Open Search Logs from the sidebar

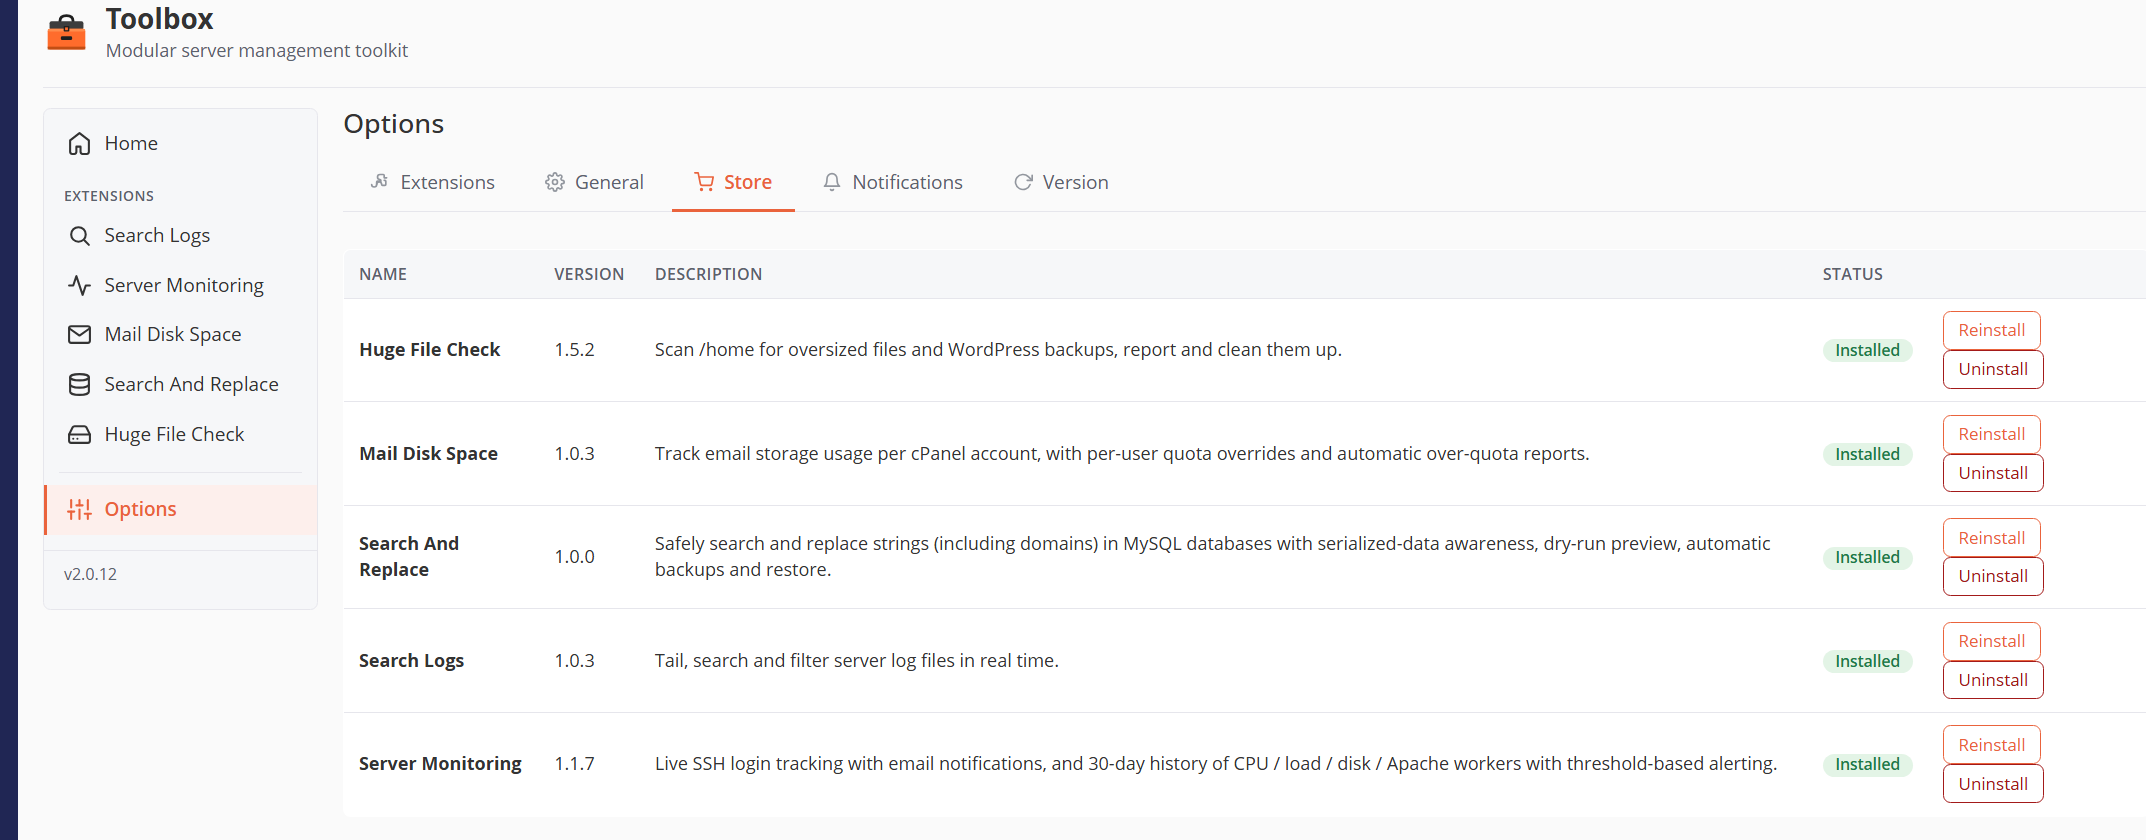click(181, 236)
